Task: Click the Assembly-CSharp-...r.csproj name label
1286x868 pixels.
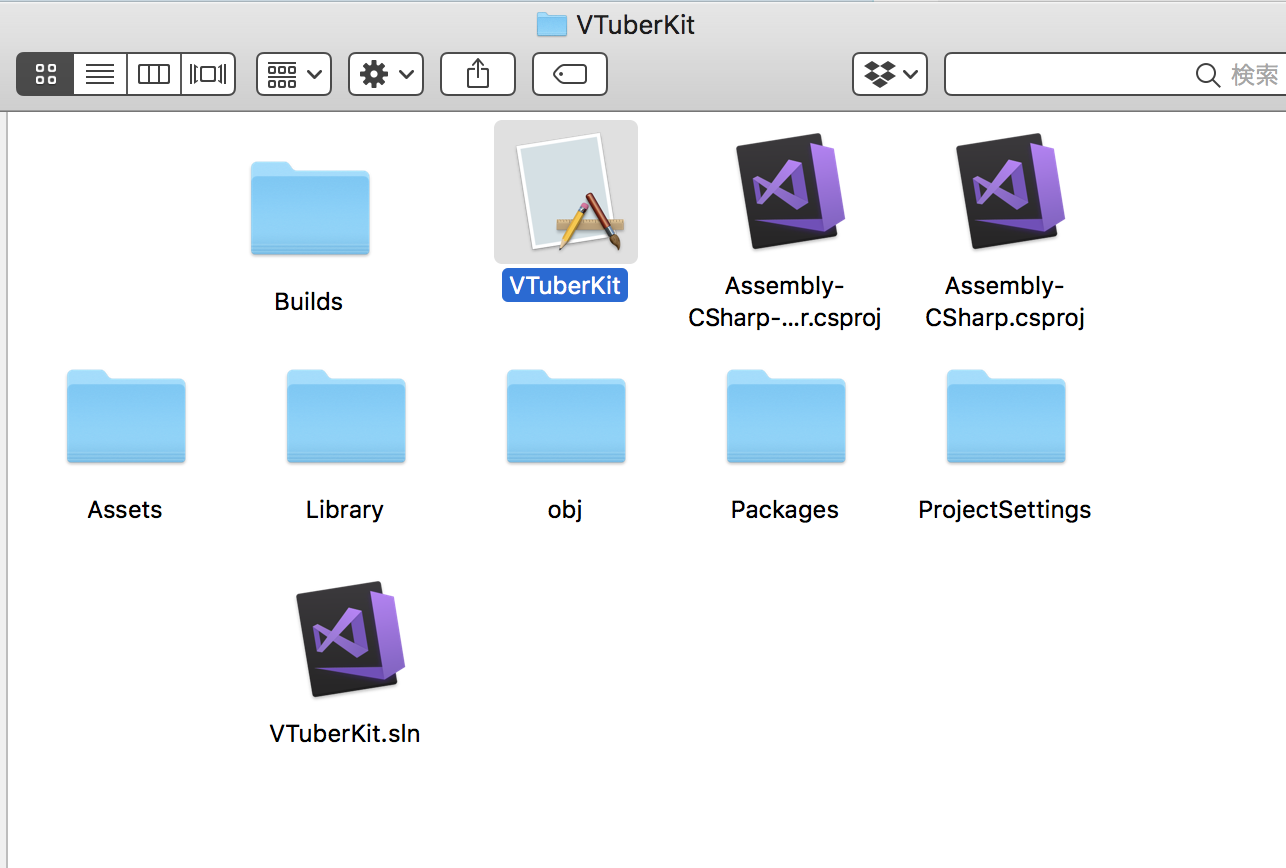Action: [x=785, y=302]
